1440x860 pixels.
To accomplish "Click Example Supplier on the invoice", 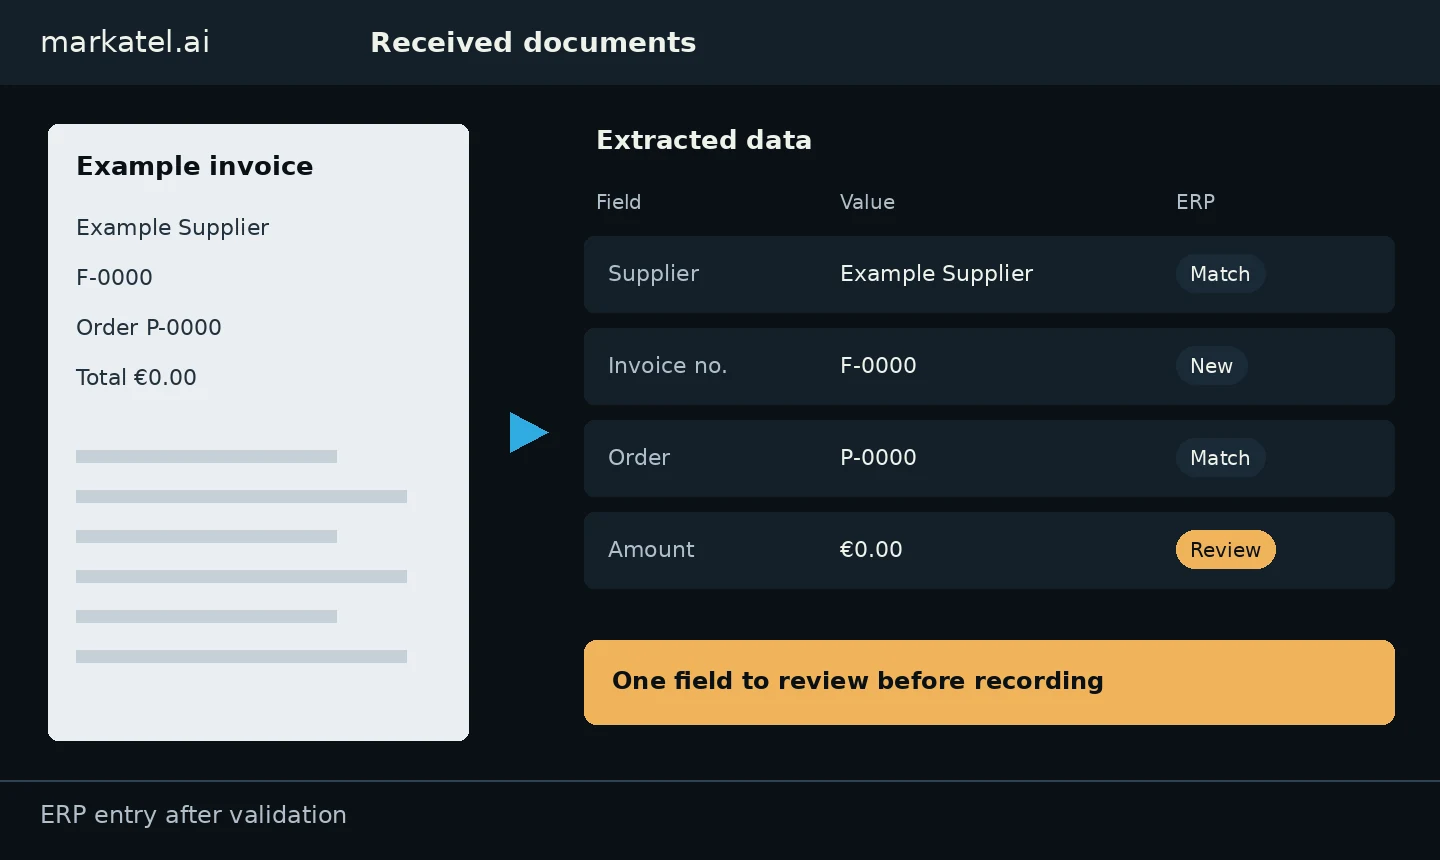I will [x=173, y=228].
